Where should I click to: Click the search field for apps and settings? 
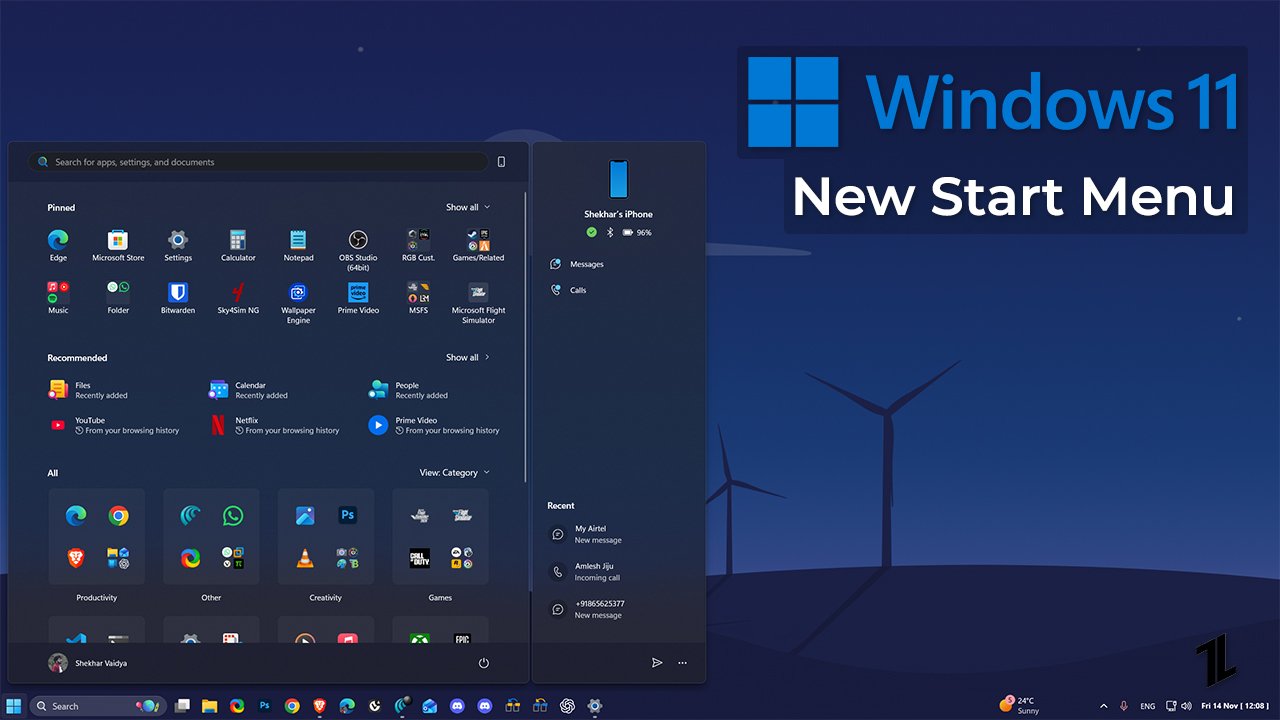click(x=258, y=161)
